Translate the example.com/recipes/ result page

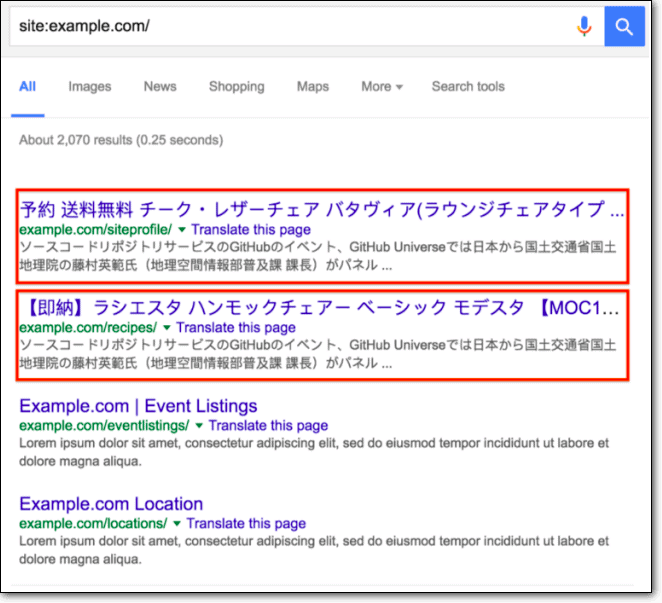[x=231, y=328]
